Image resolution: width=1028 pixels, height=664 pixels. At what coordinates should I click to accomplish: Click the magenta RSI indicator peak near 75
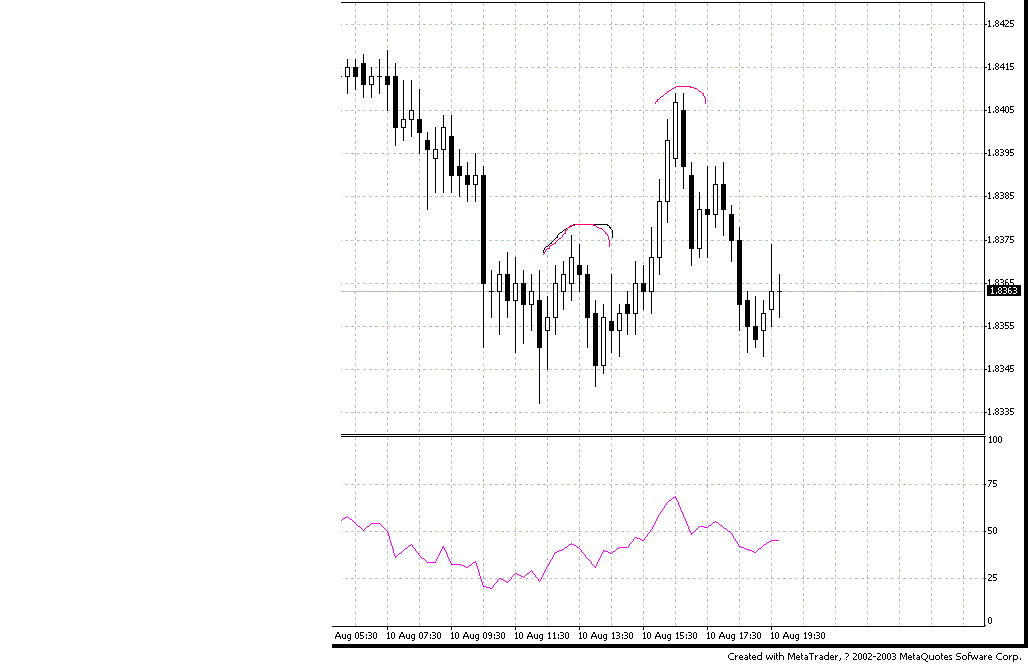point(675,497)
